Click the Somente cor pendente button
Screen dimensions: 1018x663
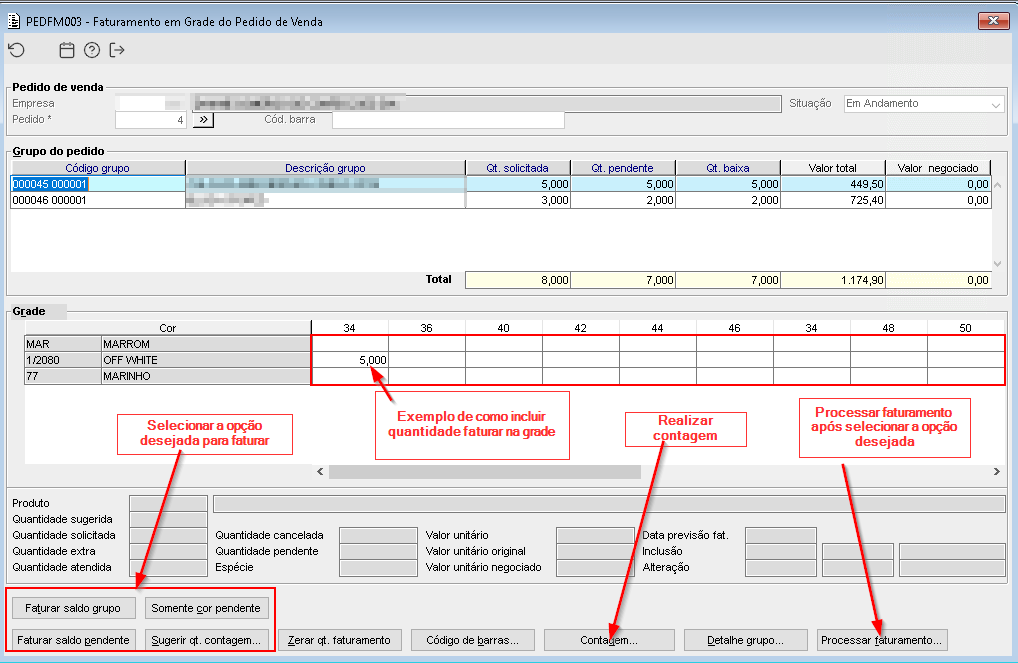206,608
